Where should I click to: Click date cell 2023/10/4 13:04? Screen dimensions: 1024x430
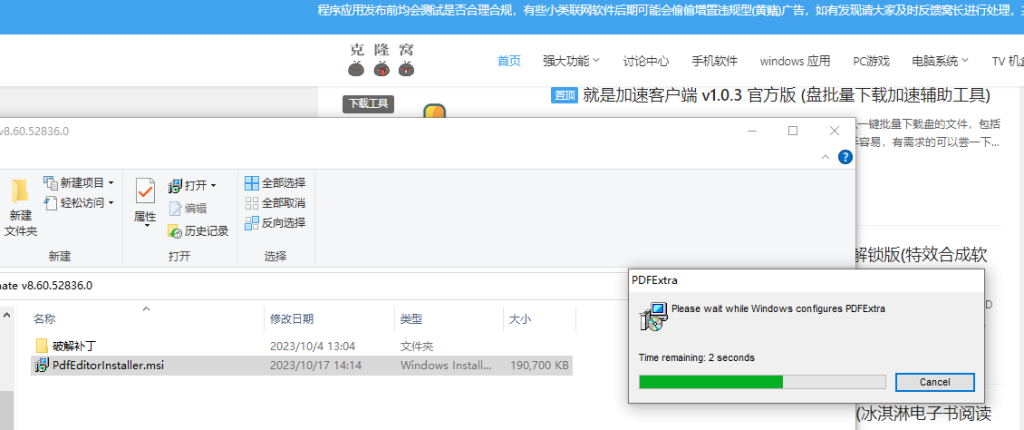312,346
